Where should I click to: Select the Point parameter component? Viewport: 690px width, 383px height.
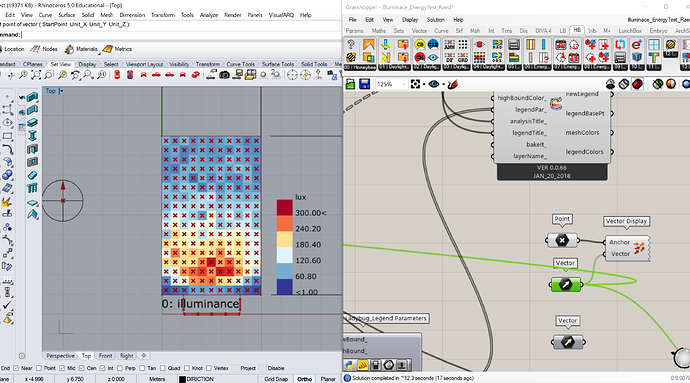coord(562,240)
